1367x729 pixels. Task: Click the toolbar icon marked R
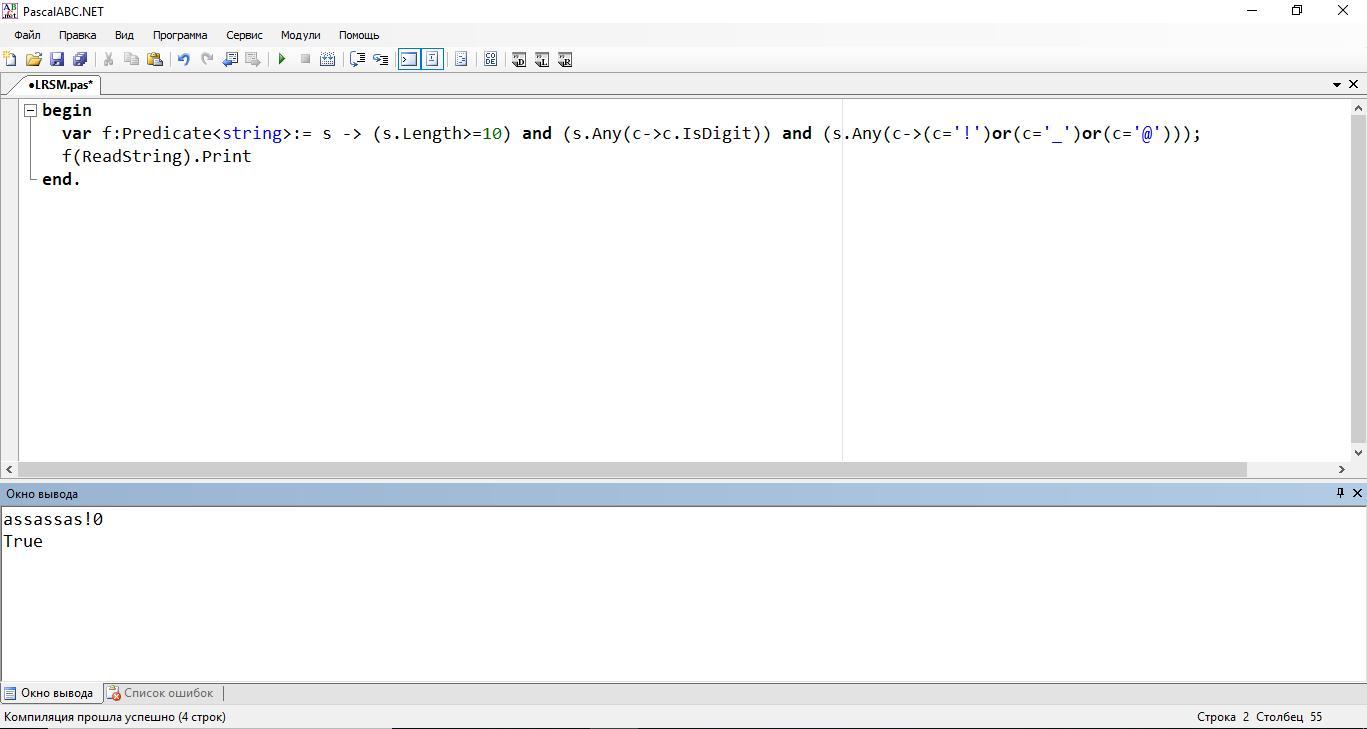pos(565,60)
